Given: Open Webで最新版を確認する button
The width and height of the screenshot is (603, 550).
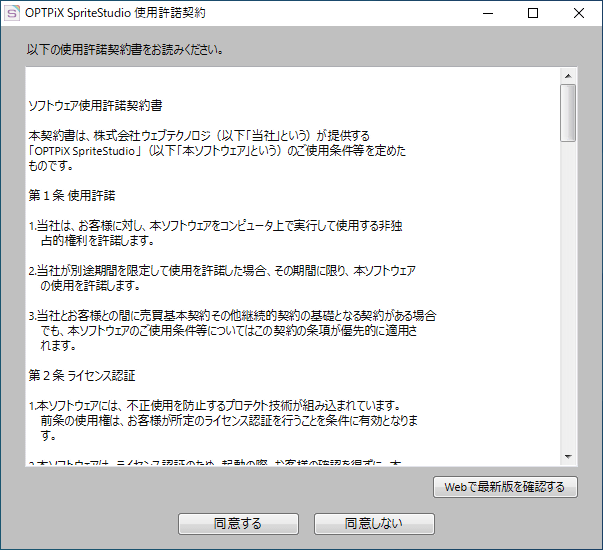Looking at the screenshot, I should pos(505,487).
